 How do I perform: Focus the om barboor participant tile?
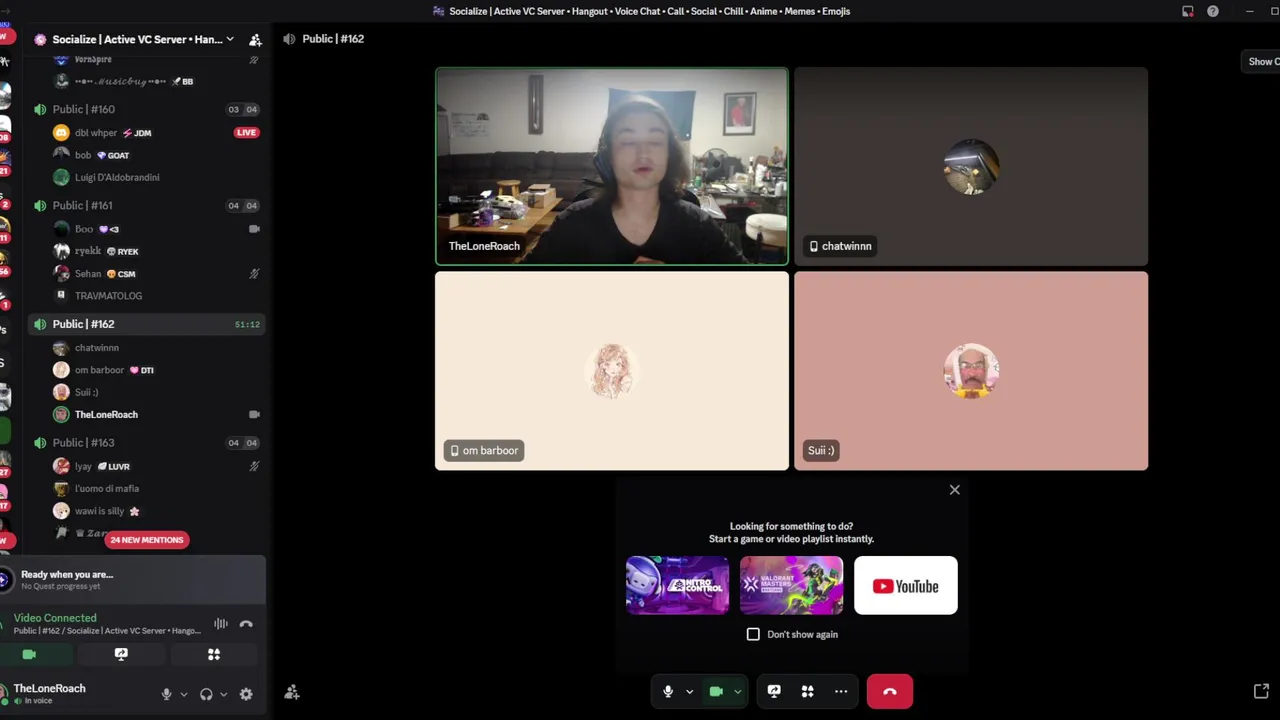[x=612, y=371]
